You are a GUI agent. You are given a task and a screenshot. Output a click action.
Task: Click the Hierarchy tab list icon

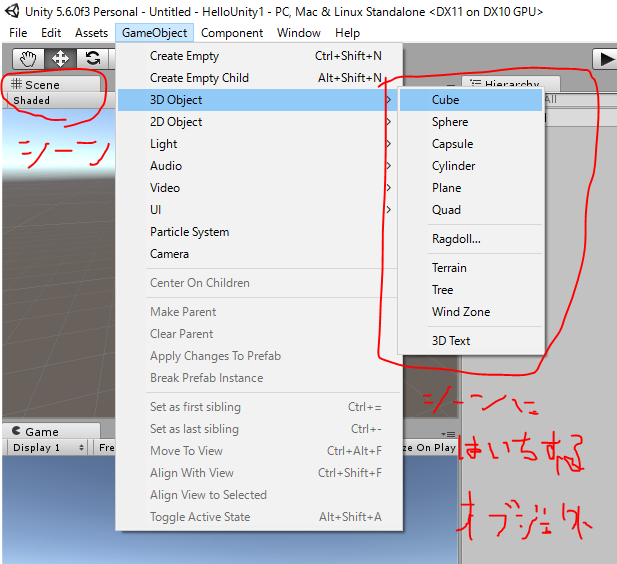pyautogui.click(x=476, y=83)
